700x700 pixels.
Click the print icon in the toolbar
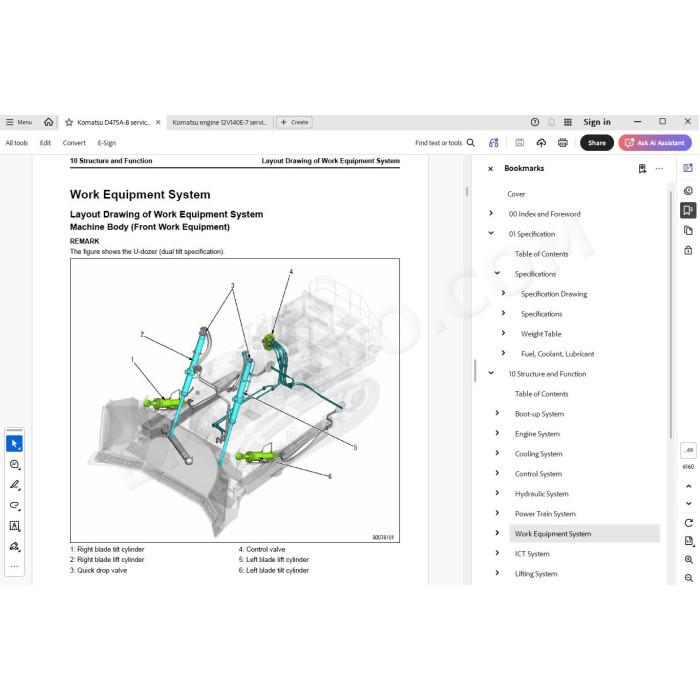point(562,143)
